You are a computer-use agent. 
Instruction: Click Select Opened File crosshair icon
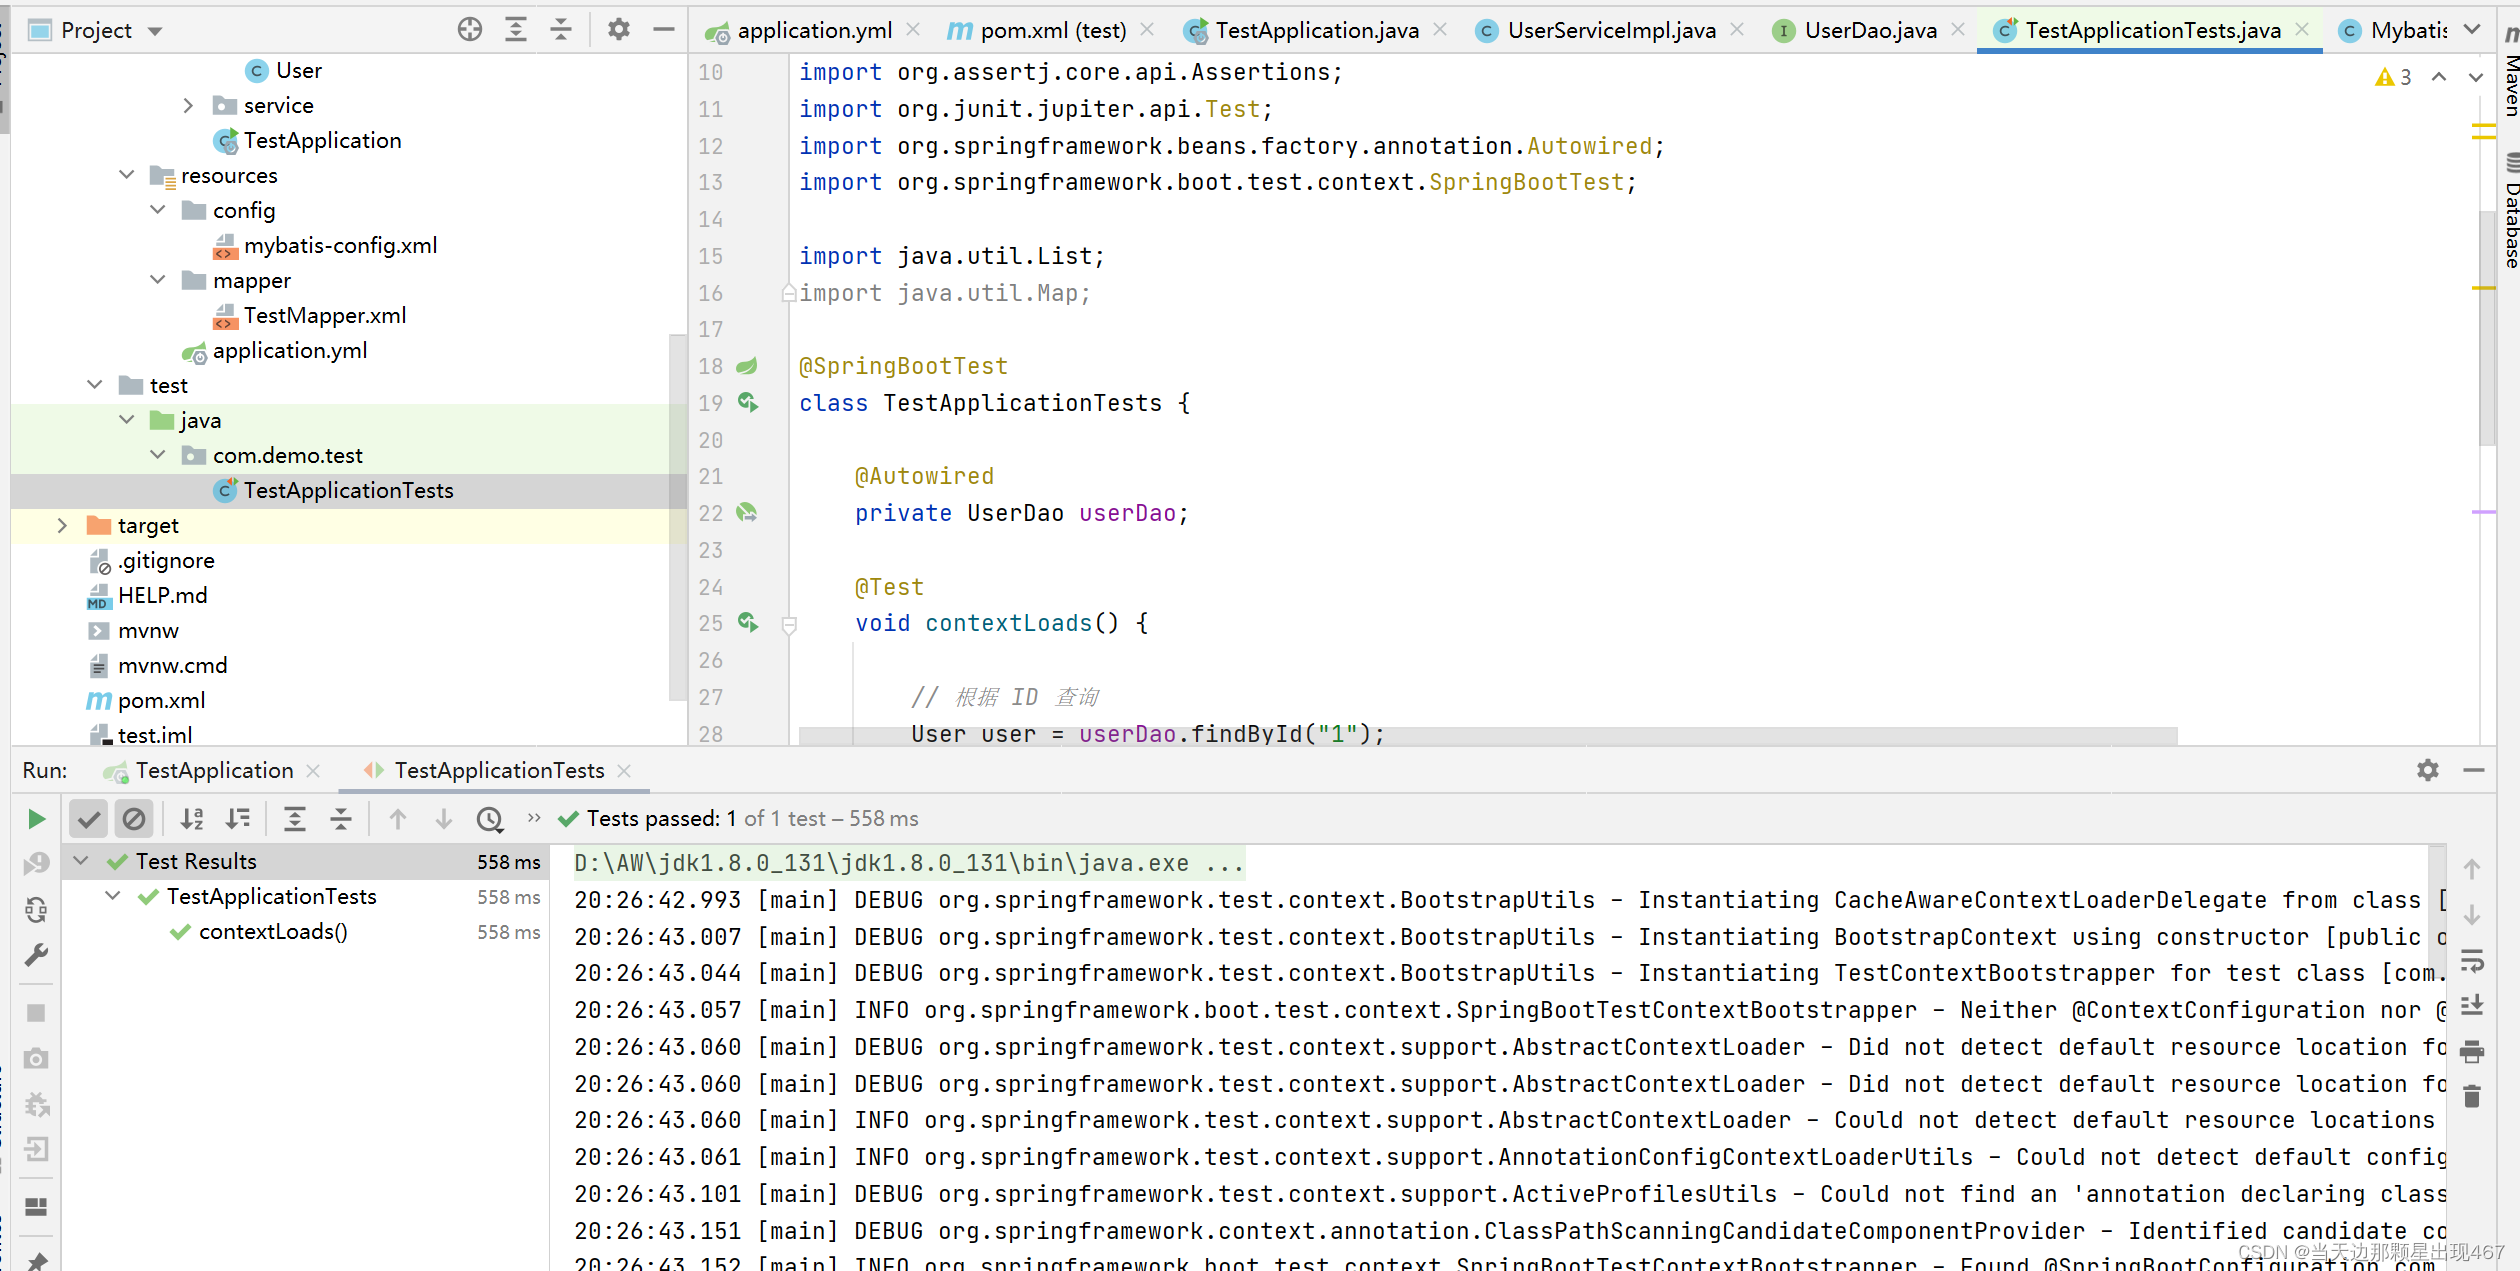coord(469,30)
